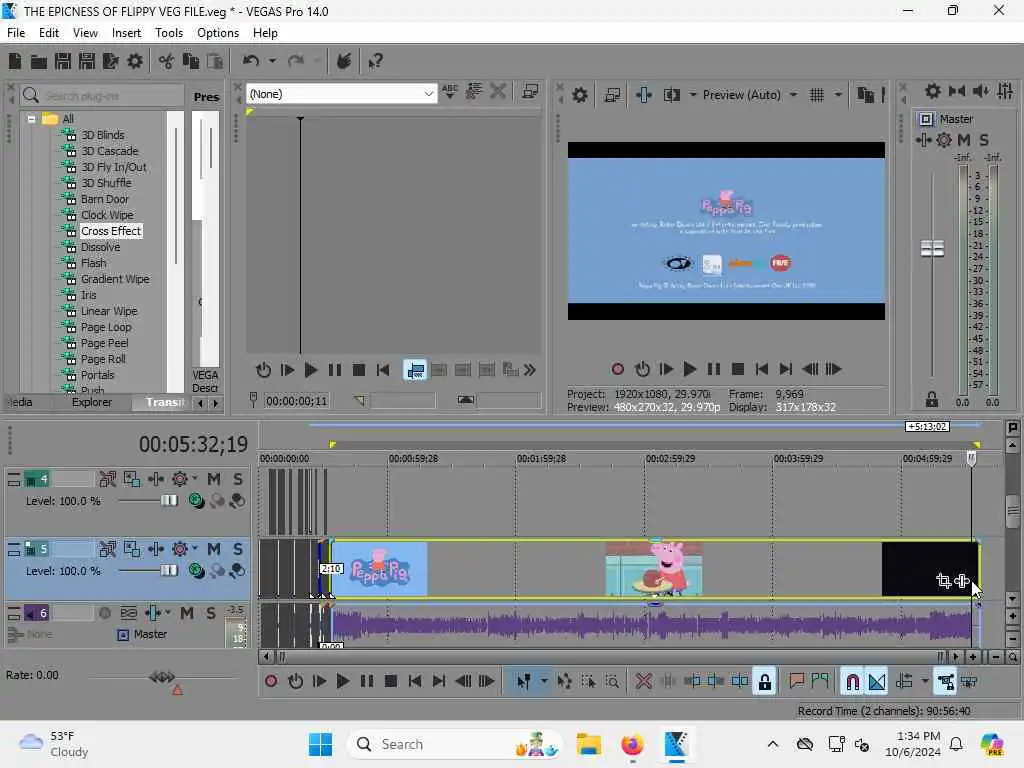The image size is (1024, 768).
Task: Expand the undo history dropdown arrow
Action: click(x=272, y=61)
